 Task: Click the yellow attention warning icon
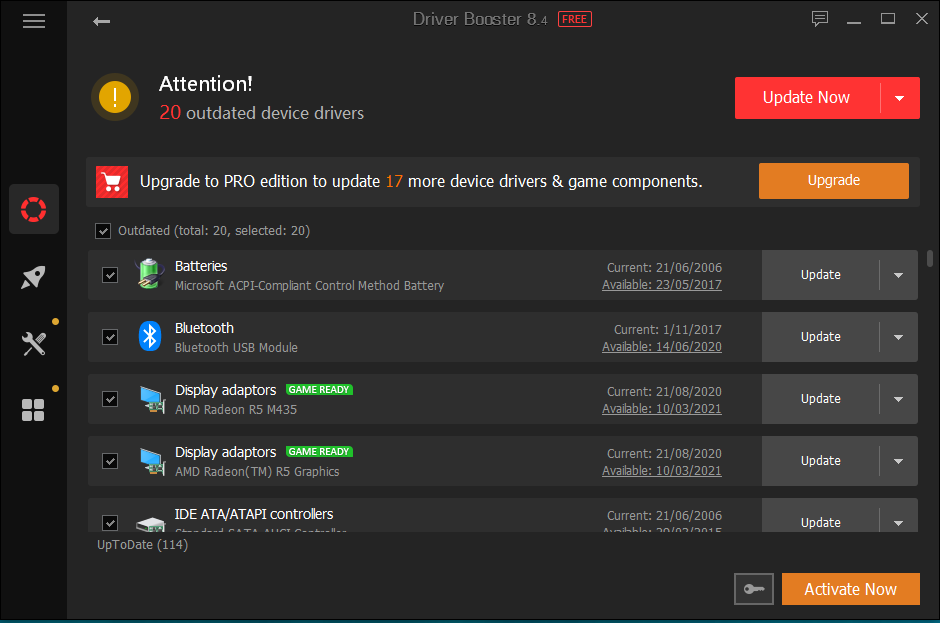(115, 97)
